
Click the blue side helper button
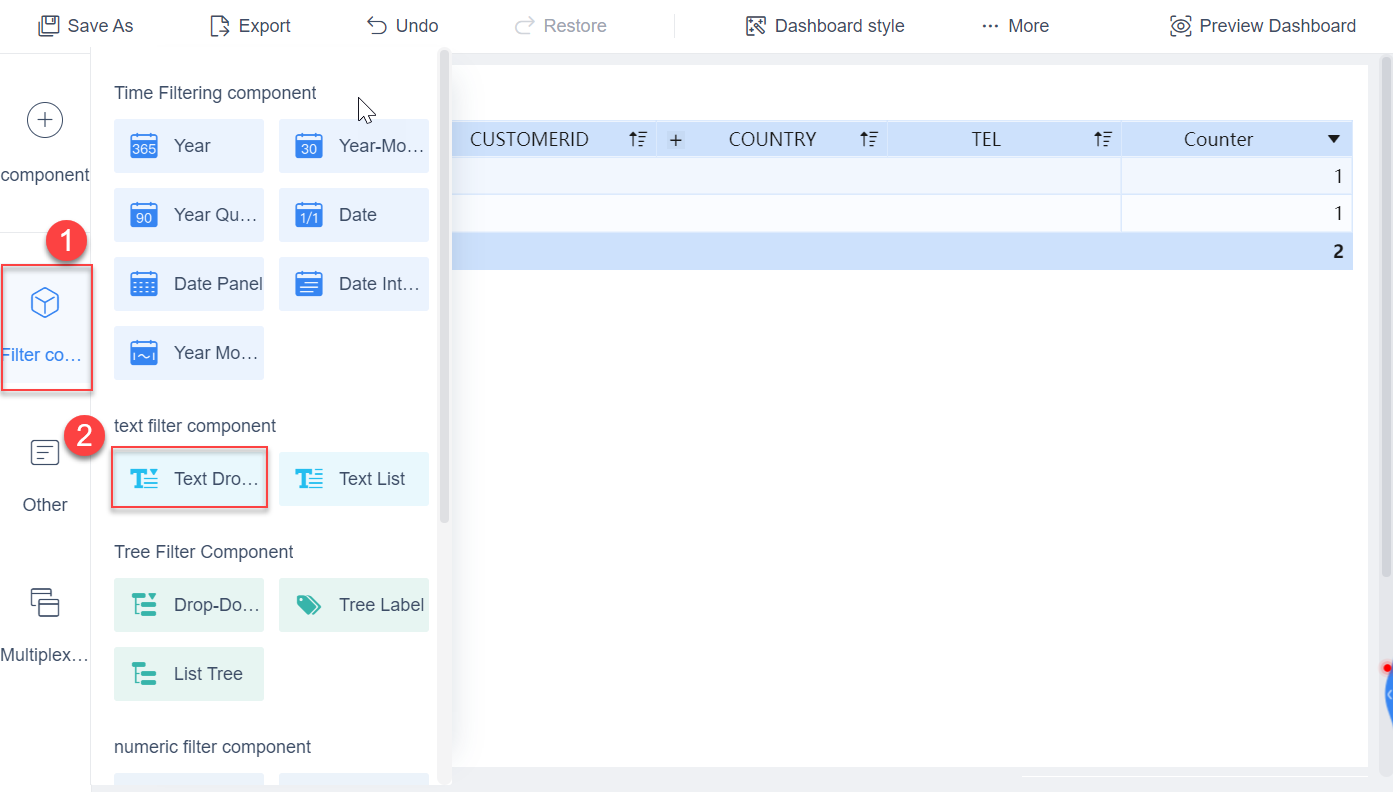1388,695
